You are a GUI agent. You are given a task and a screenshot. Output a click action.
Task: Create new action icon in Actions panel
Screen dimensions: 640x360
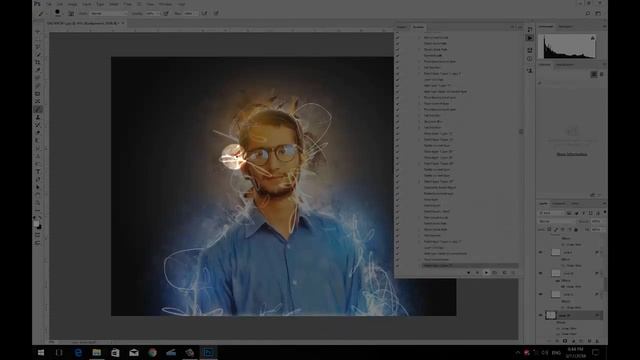(504, 272)
